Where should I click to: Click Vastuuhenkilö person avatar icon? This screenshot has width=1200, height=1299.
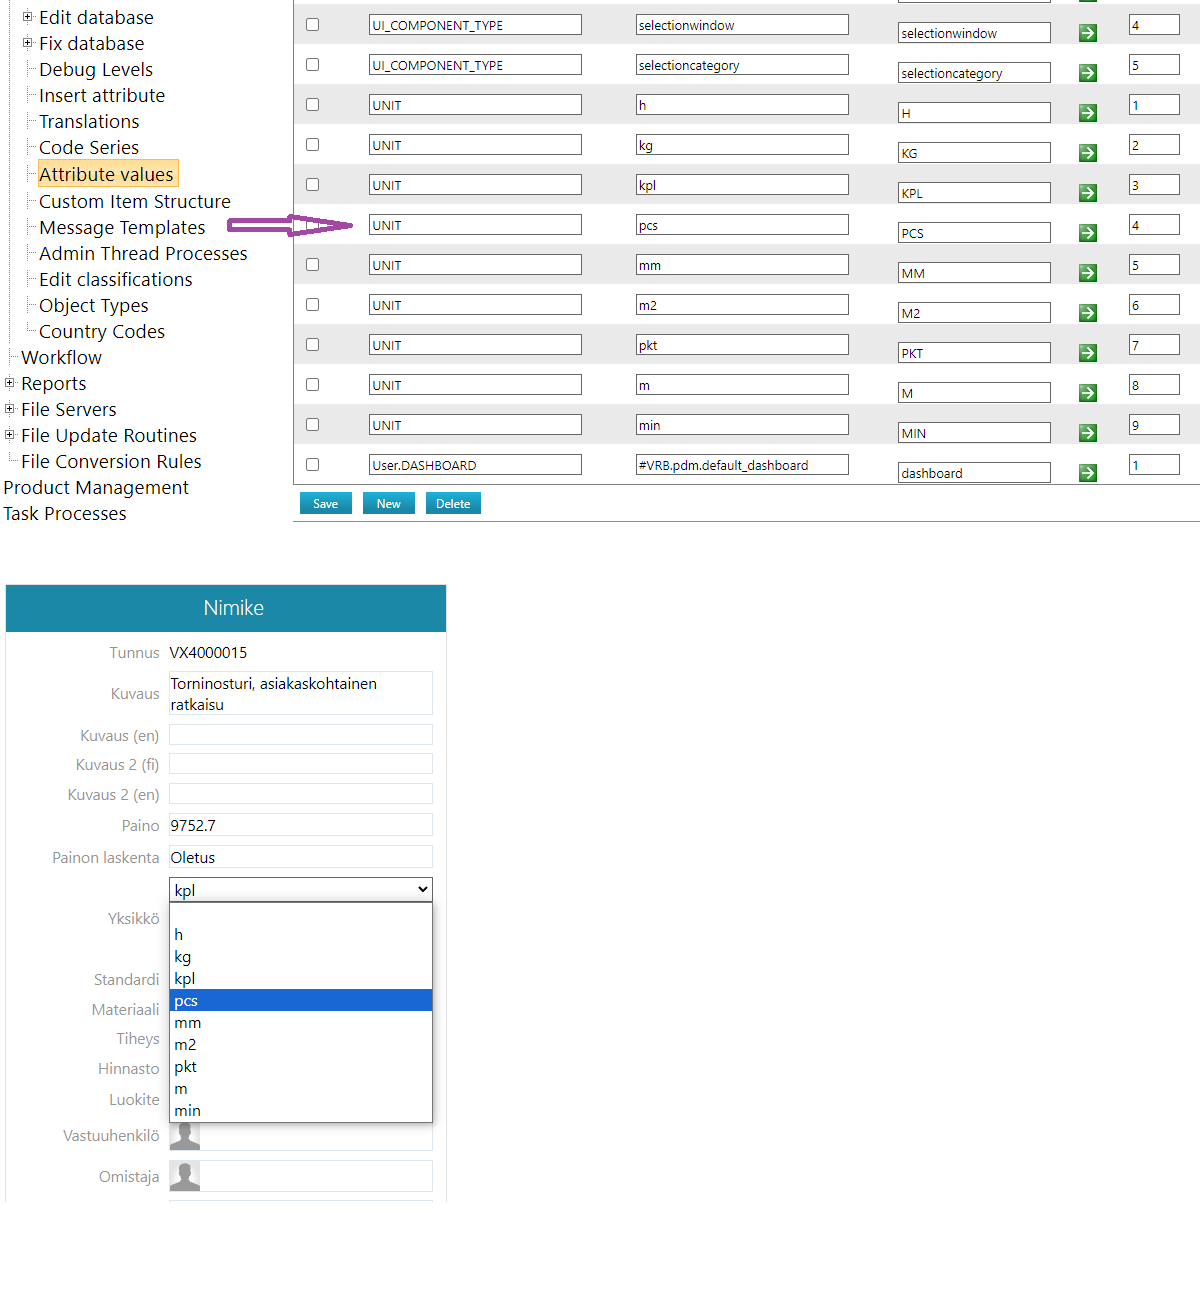coord(185,1136)
